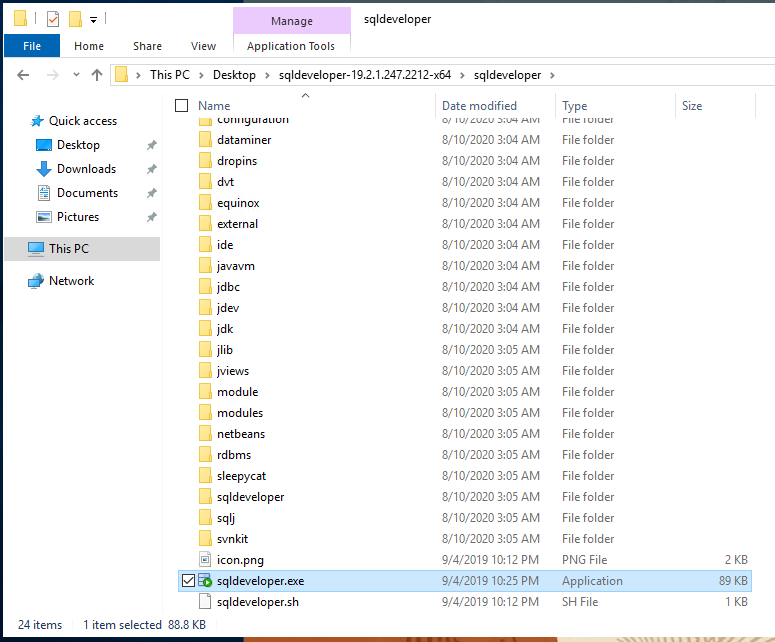Open the Application Tools tab

(x=291, y=46)
